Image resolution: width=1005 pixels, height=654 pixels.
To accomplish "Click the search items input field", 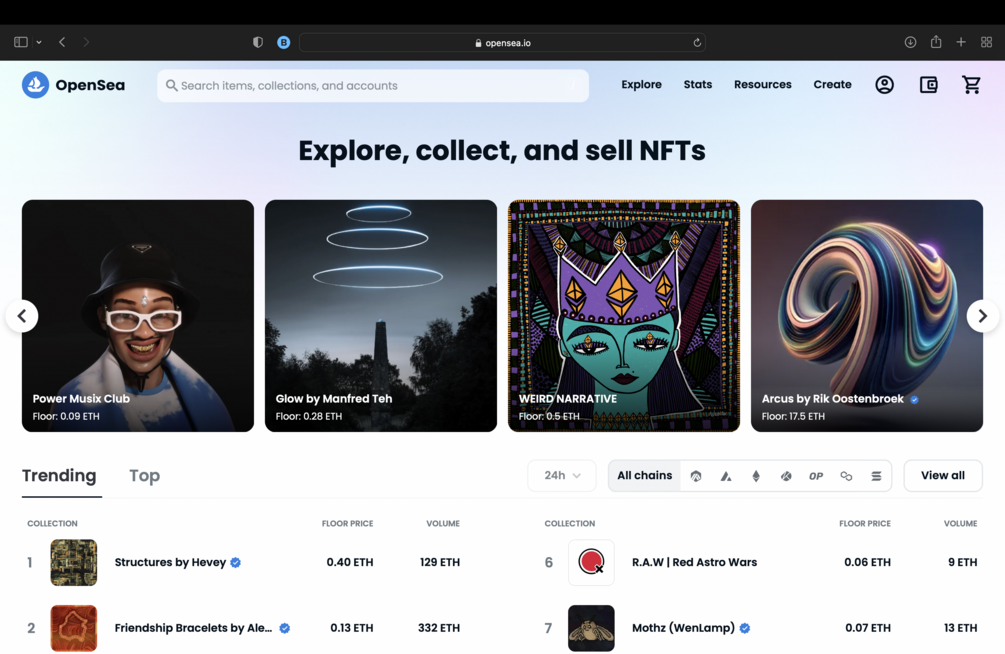I will click(x=373, y=86).
